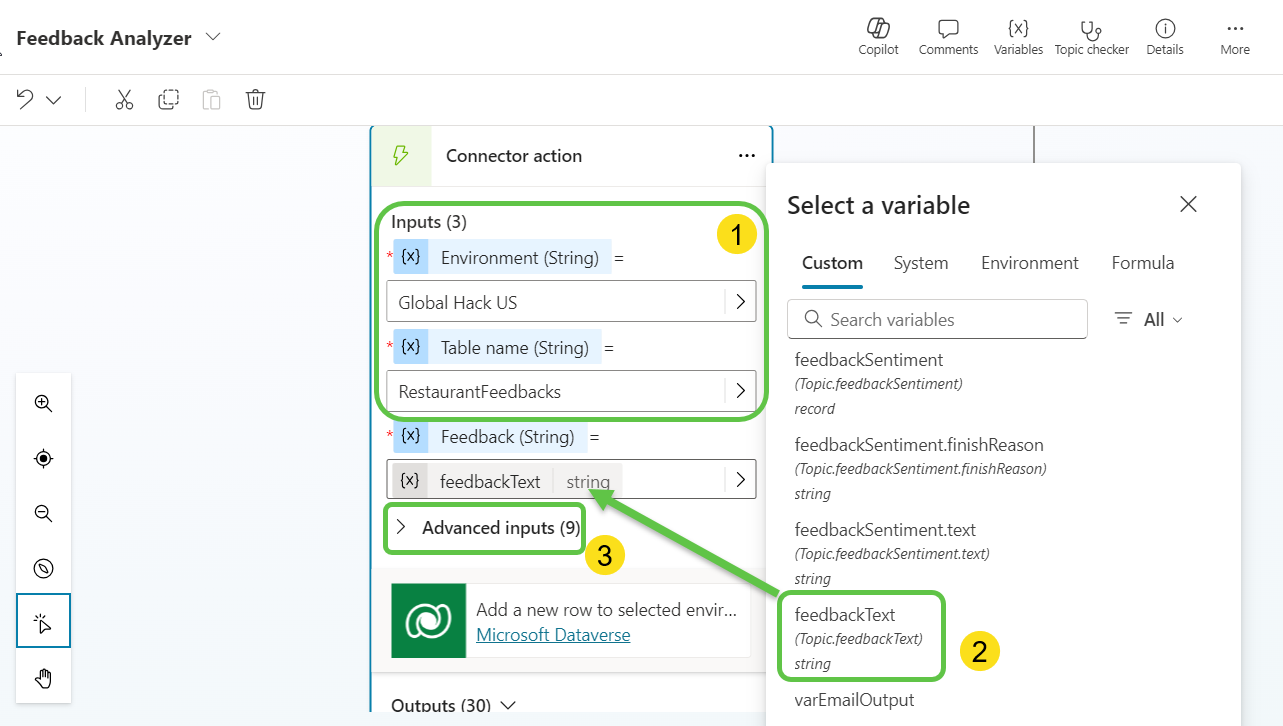Click the zoom in magnifier

43,404
